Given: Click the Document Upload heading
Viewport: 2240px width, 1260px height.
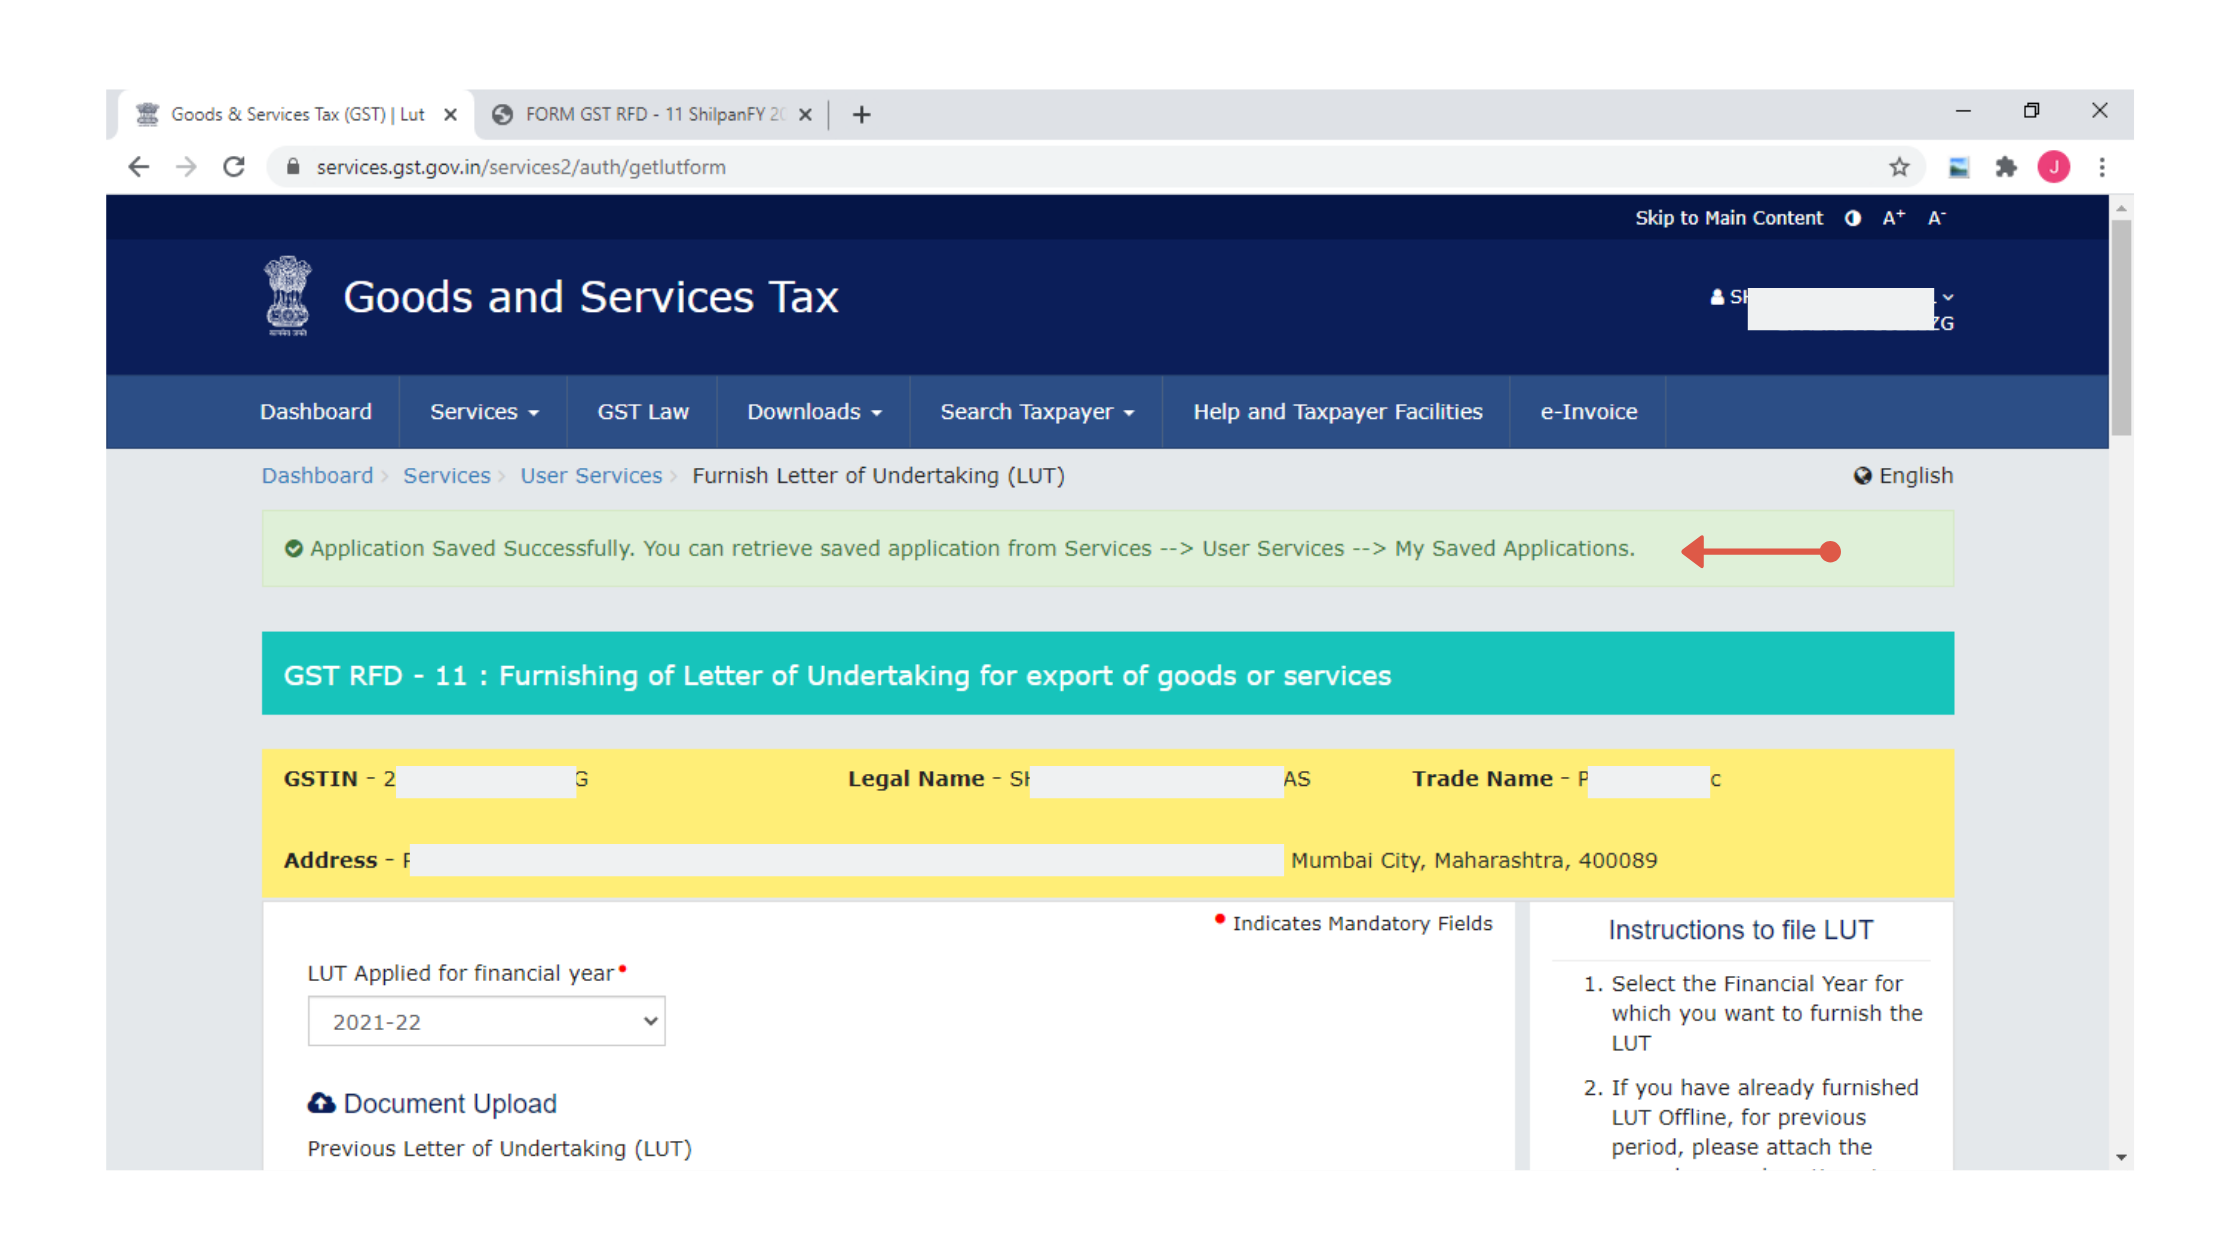Looking at the screenshot, I should coord(450,1104).
